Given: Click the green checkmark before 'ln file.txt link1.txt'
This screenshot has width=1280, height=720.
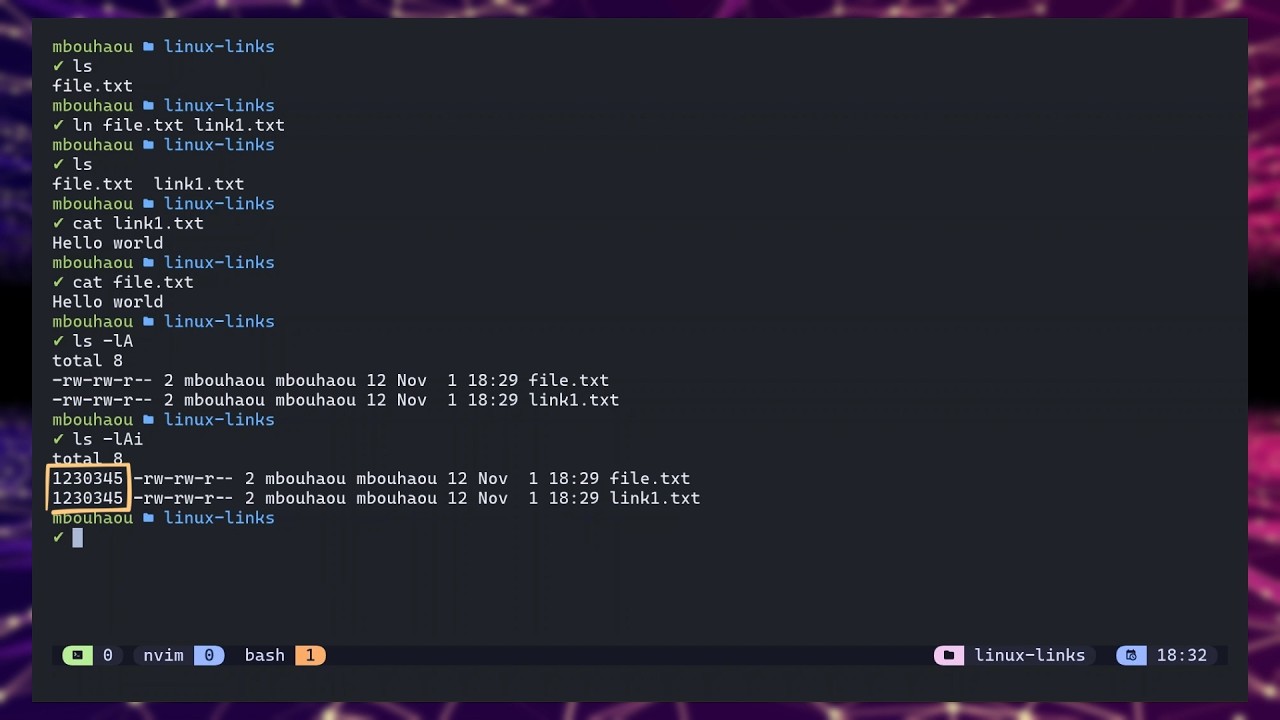Looking at the screenshot, I should [58, 125].
